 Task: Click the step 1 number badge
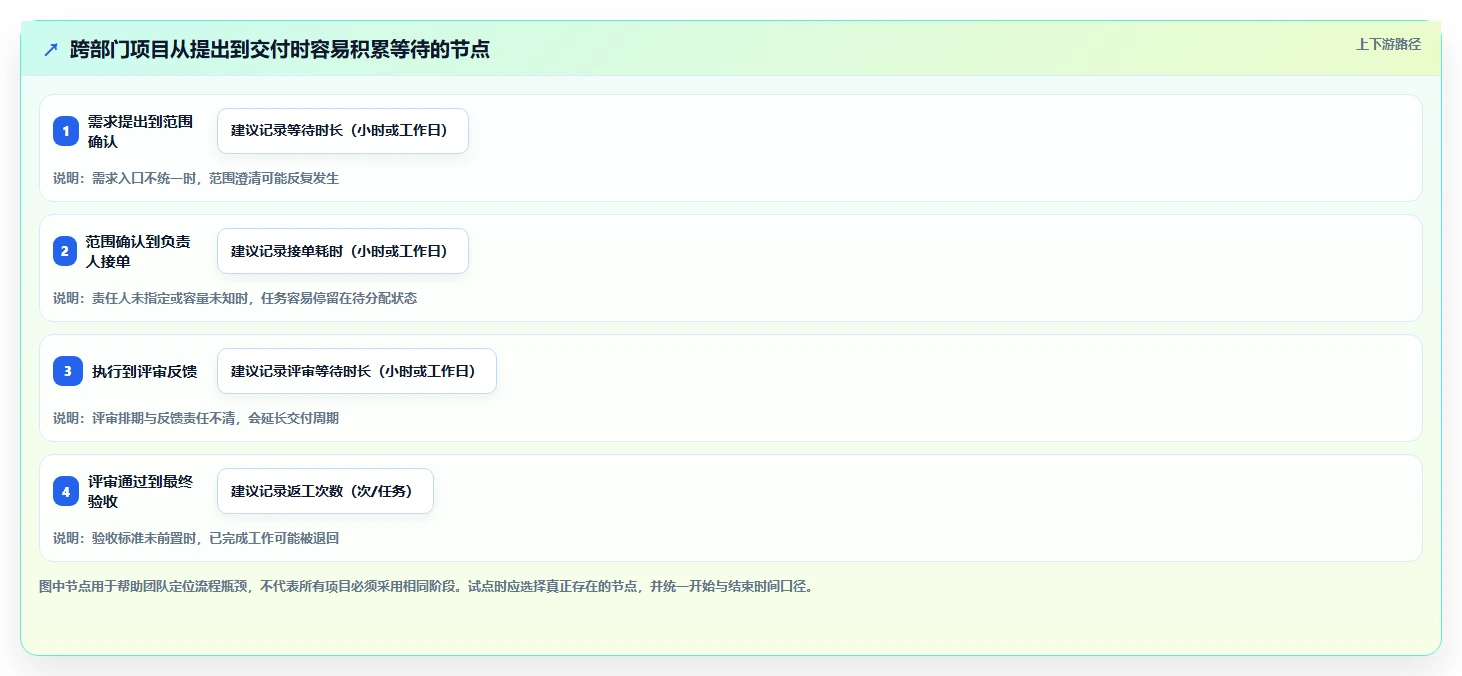[66, 131]
